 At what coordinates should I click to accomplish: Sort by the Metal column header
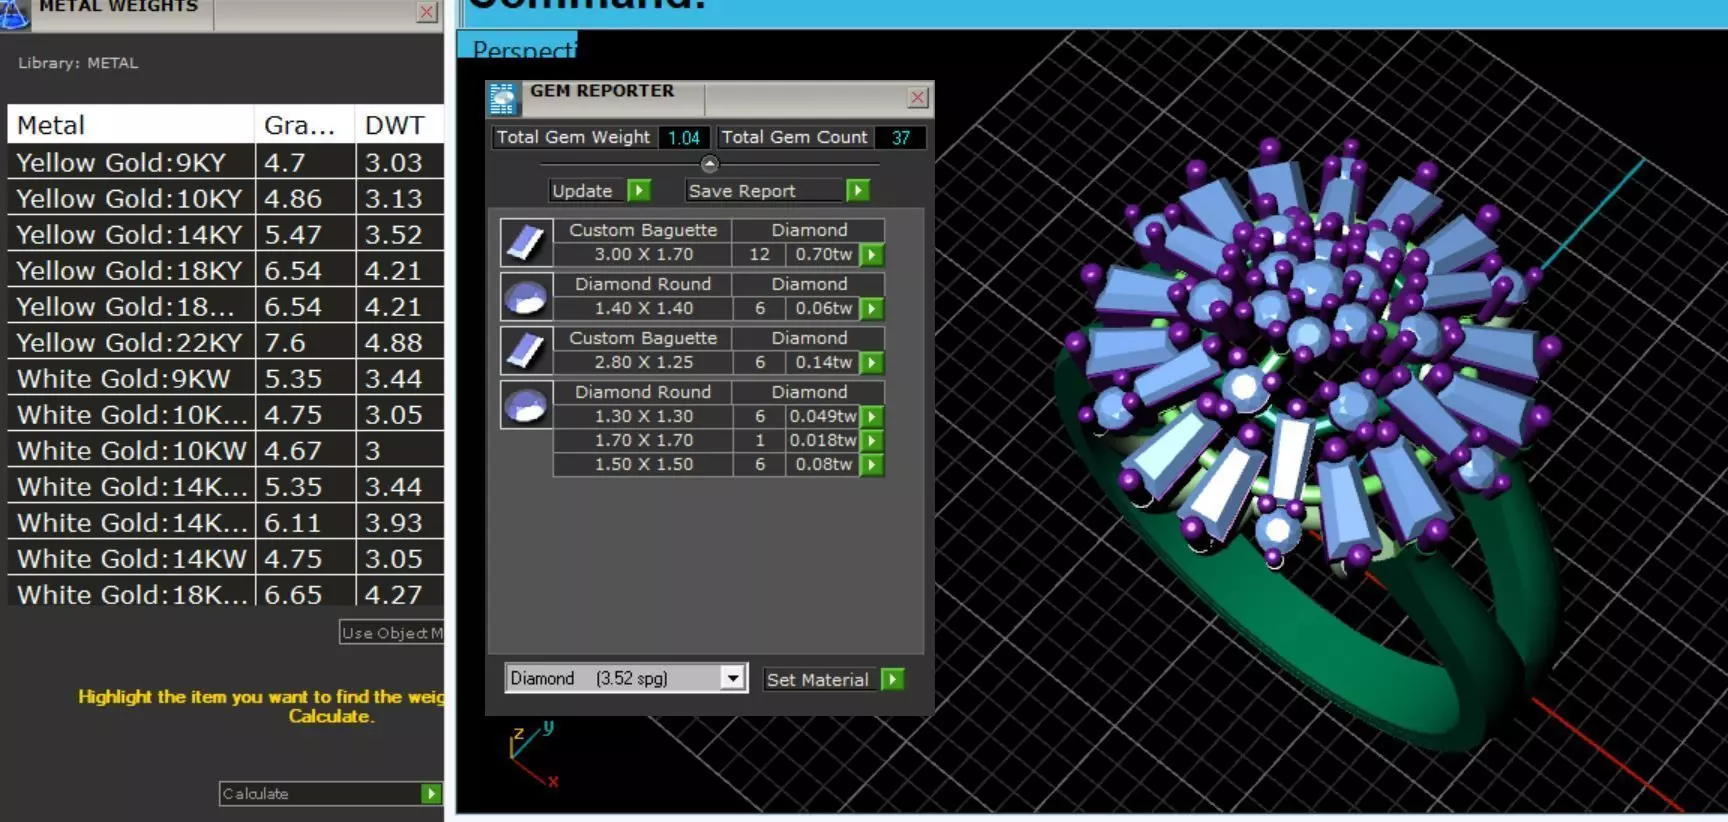pyautogui.click(x=131, y=125)
